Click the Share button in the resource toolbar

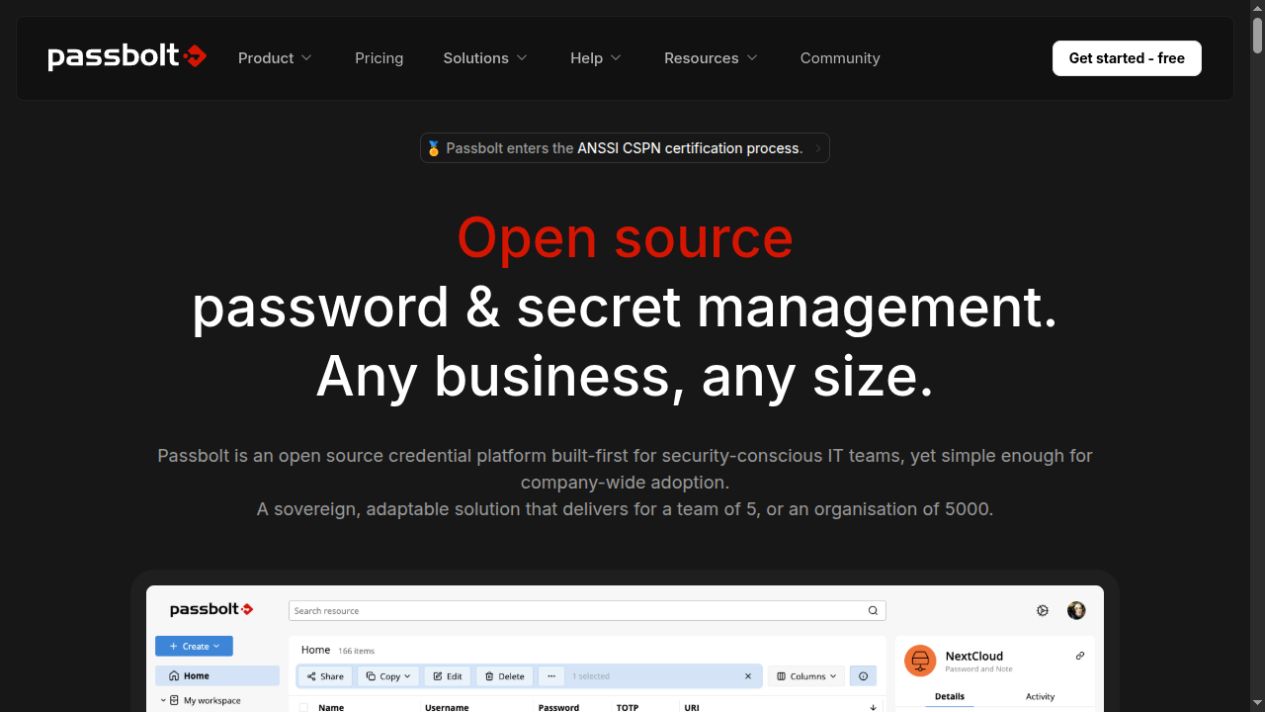coord(325,676)
